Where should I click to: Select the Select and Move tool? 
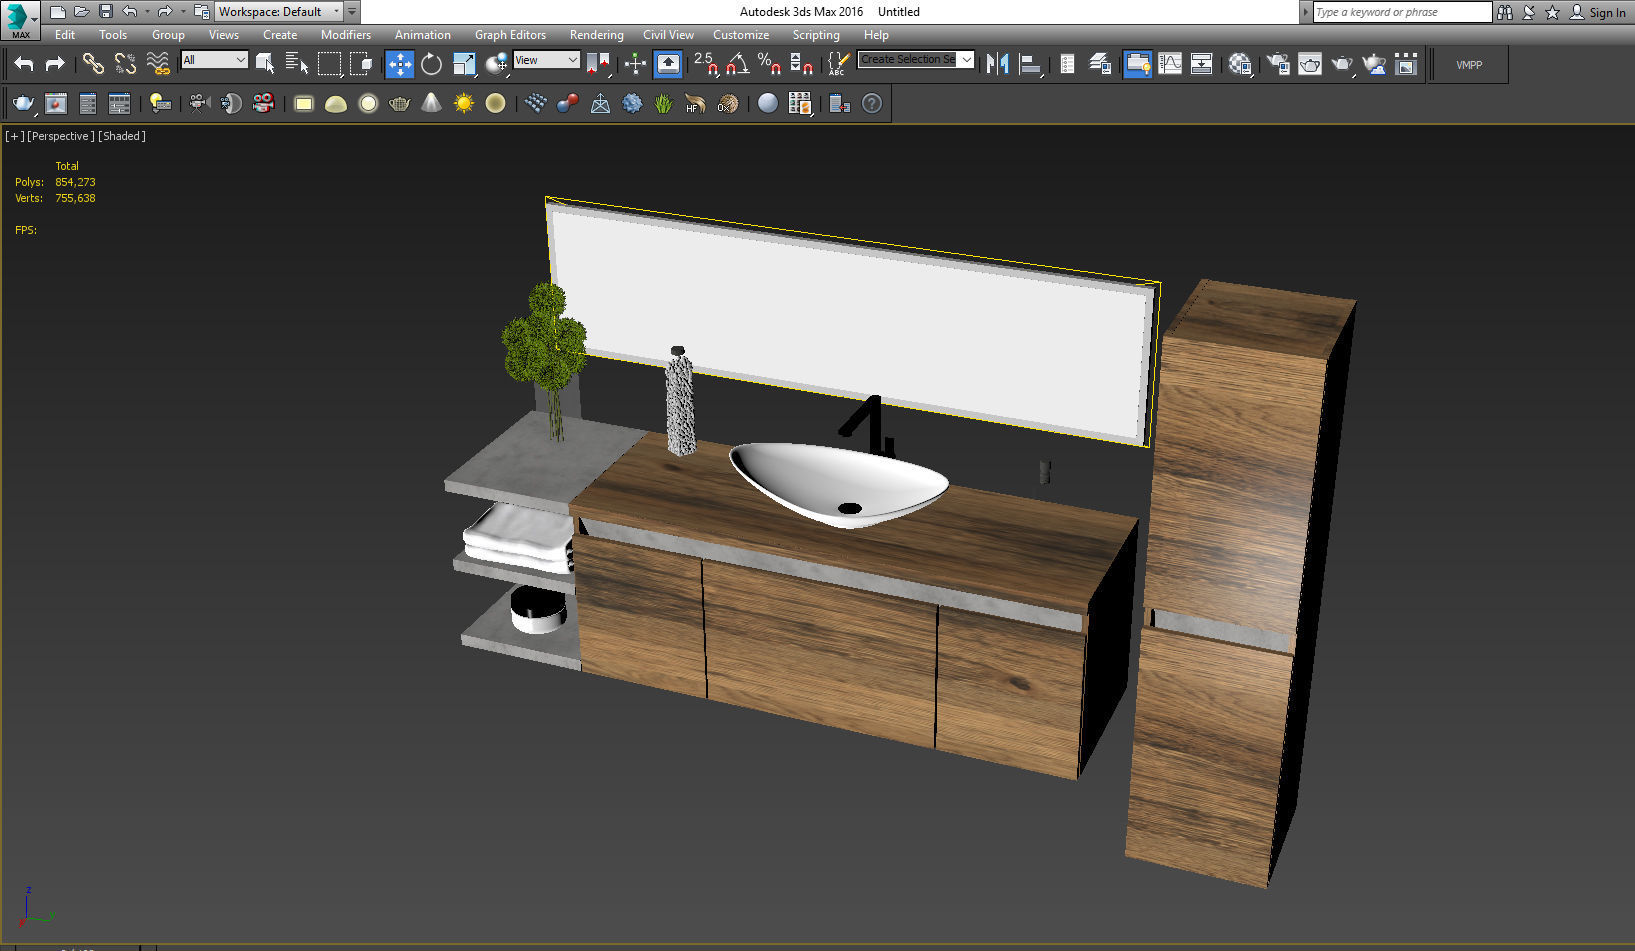pyautogui.click(x=399, y=64)
